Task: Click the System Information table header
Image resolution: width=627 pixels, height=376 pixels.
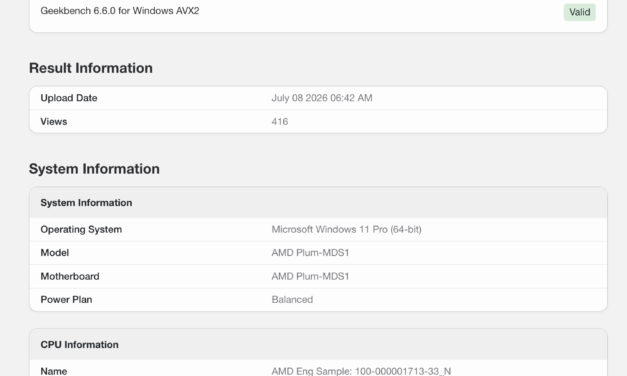Action: (318, 203)
